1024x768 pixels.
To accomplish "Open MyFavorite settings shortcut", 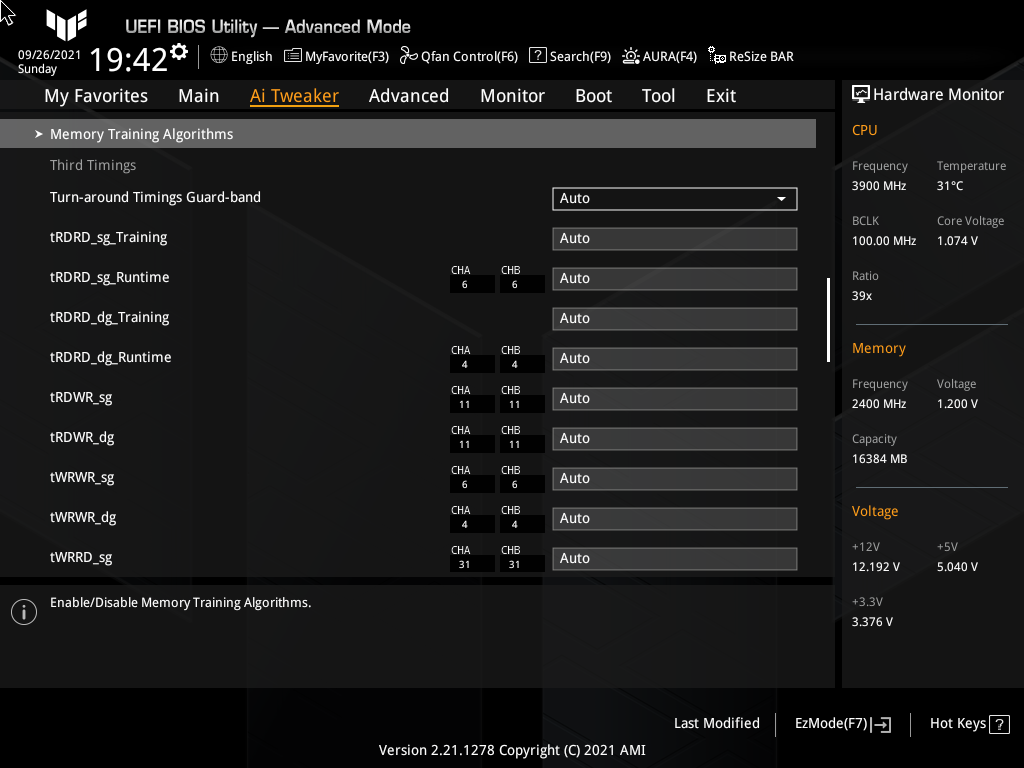I will pyautogui.click(x=336, y=56).
